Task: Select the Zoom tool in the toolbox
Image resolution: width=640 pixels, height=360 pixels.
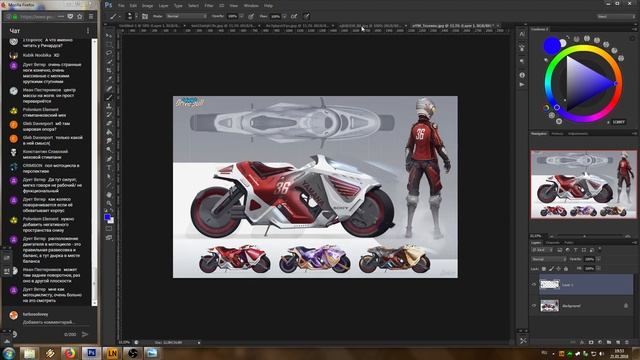Action: coord(109,203)
